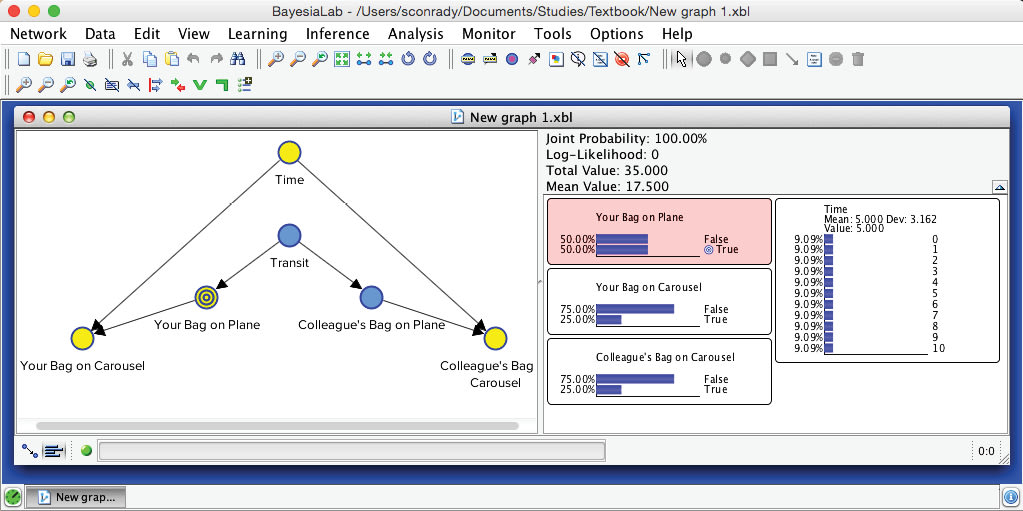Select the Colleague's Bag on Plane node
1023x511 pixels.
(x=371, y=298)
